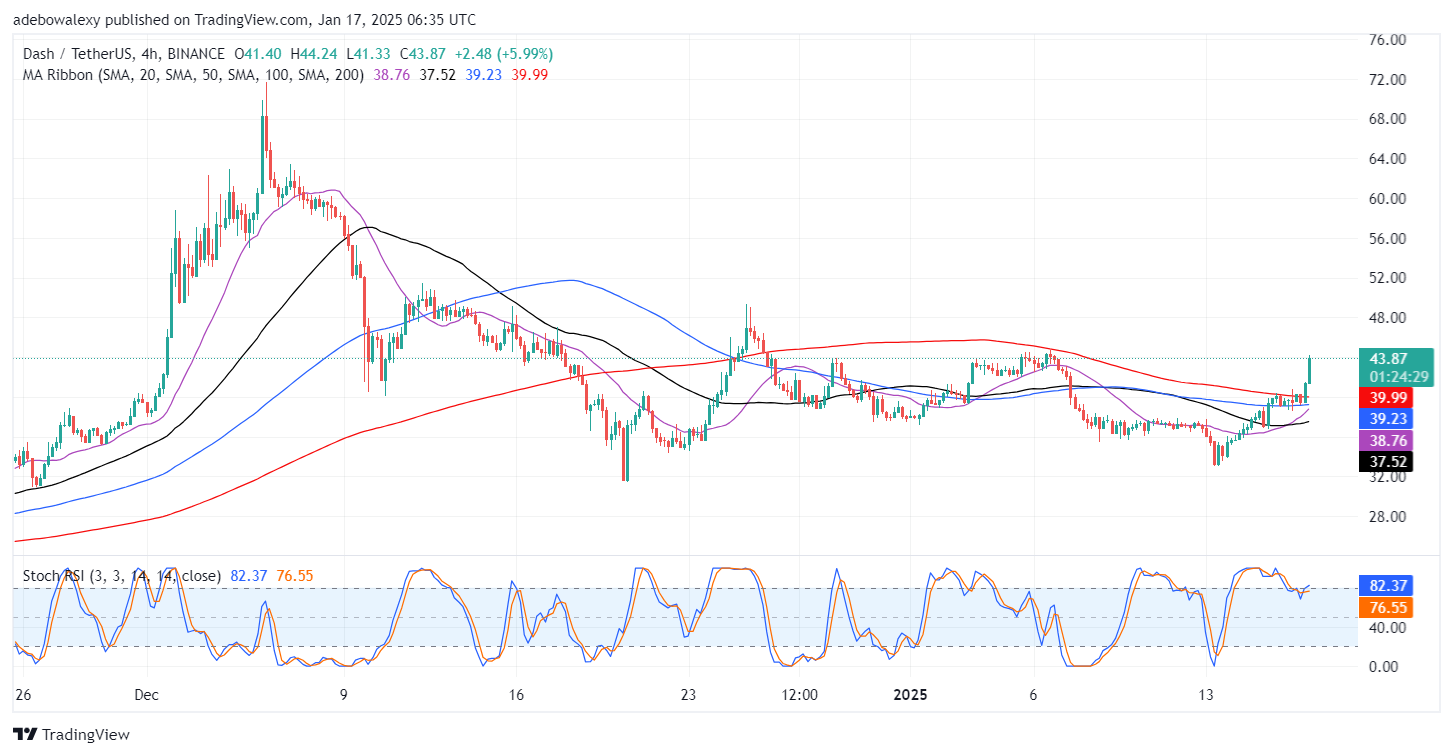This screenshot has width=1453, height=756.
Task: Click the purple 38.76 SMA 20 price tag
Action: coord(1388,441)
